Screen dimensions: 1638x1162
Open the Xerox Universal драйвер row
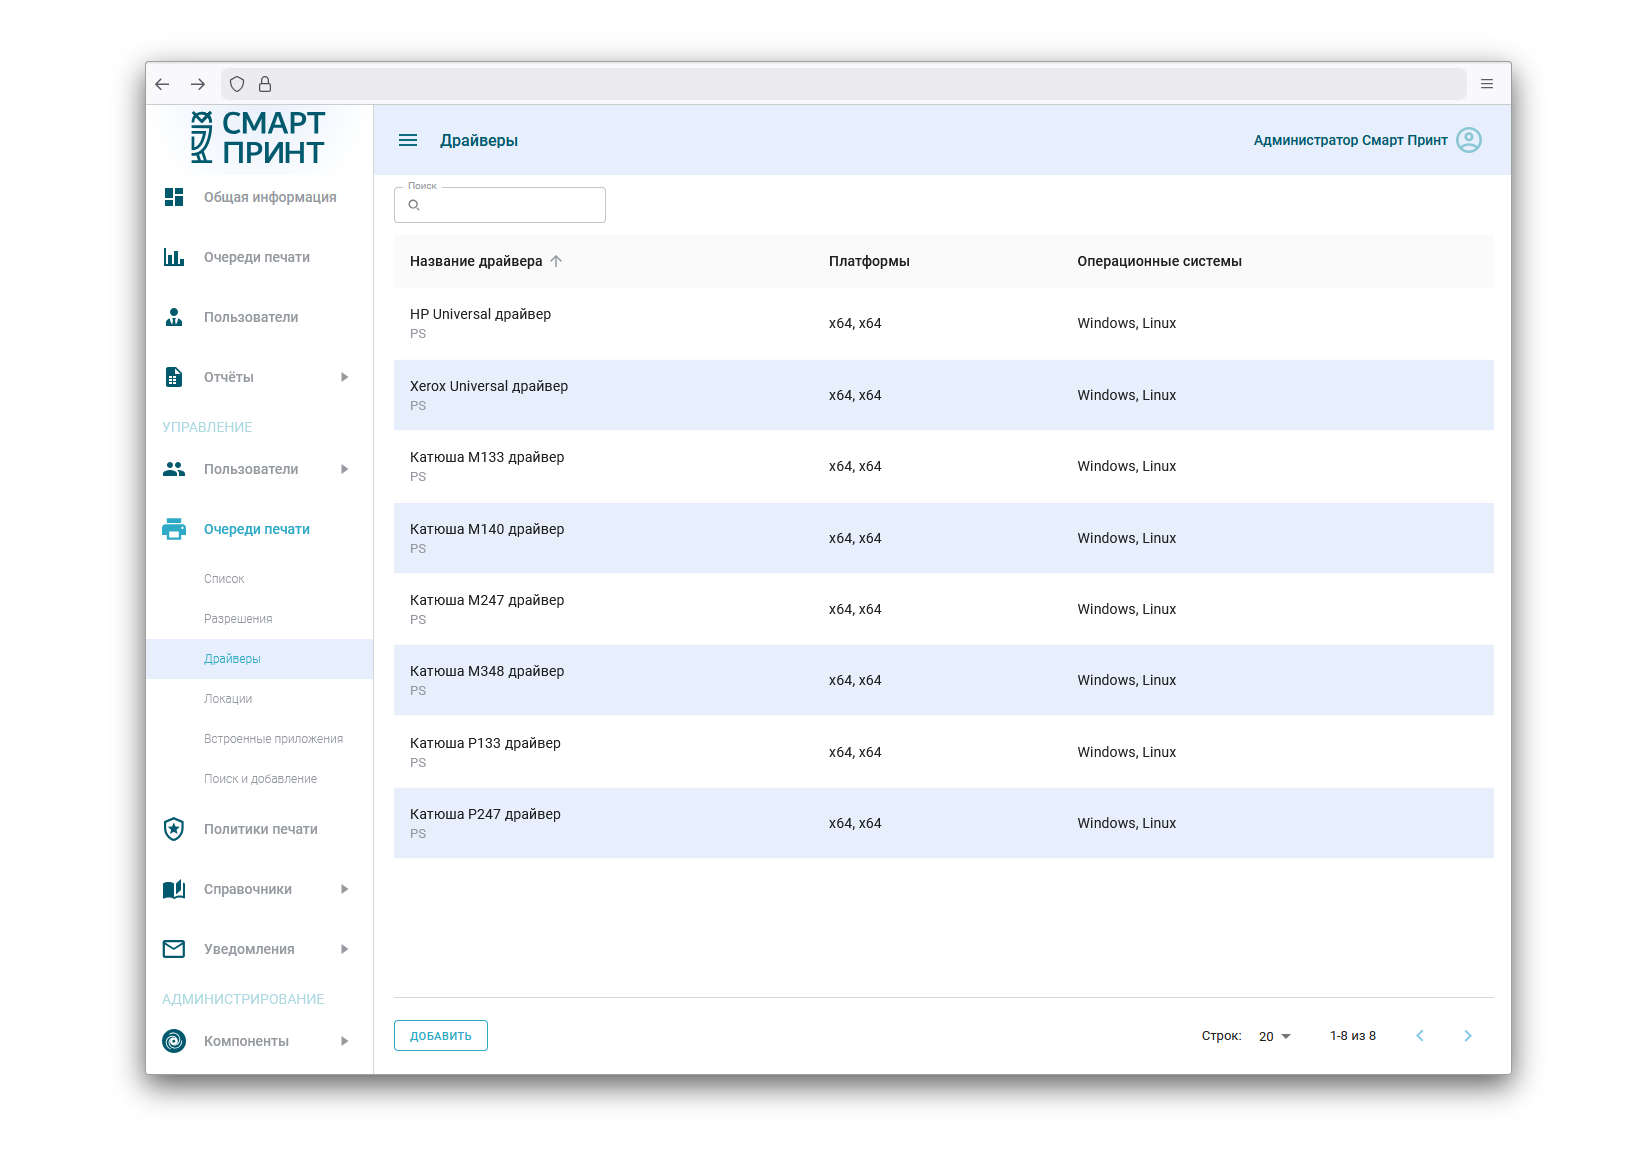(944, 395)
